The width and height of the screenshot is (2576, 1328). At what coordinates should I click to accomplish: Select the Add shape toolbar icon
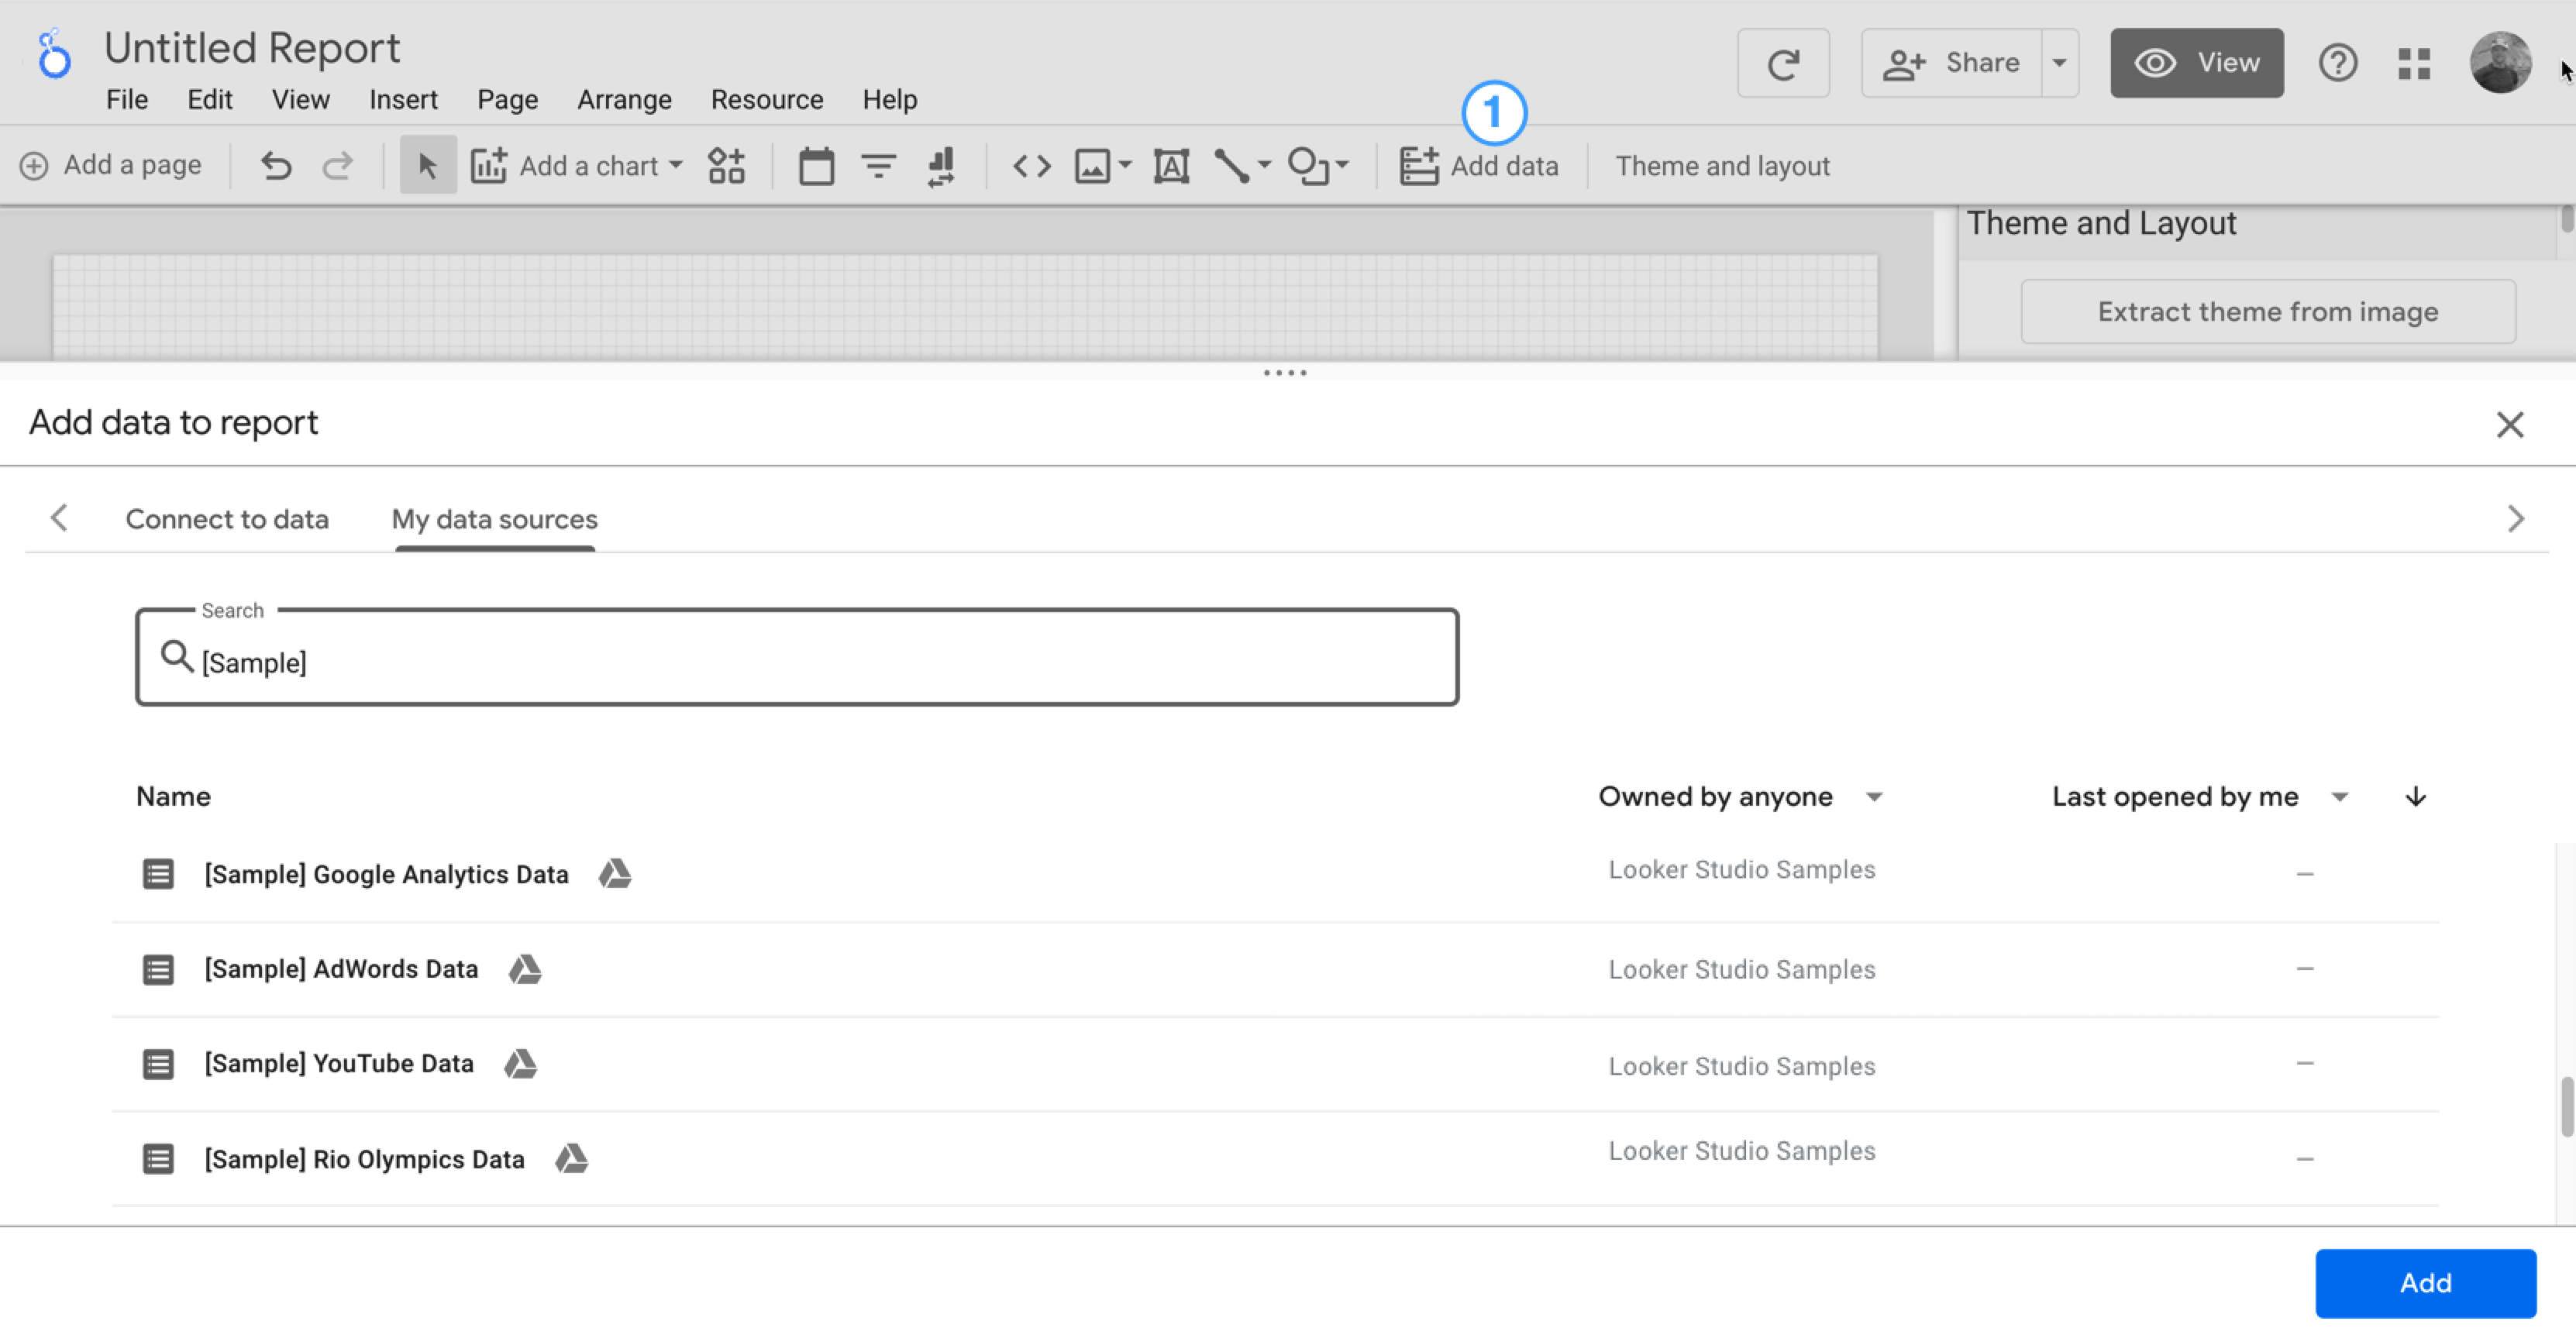coord(1317,166)
